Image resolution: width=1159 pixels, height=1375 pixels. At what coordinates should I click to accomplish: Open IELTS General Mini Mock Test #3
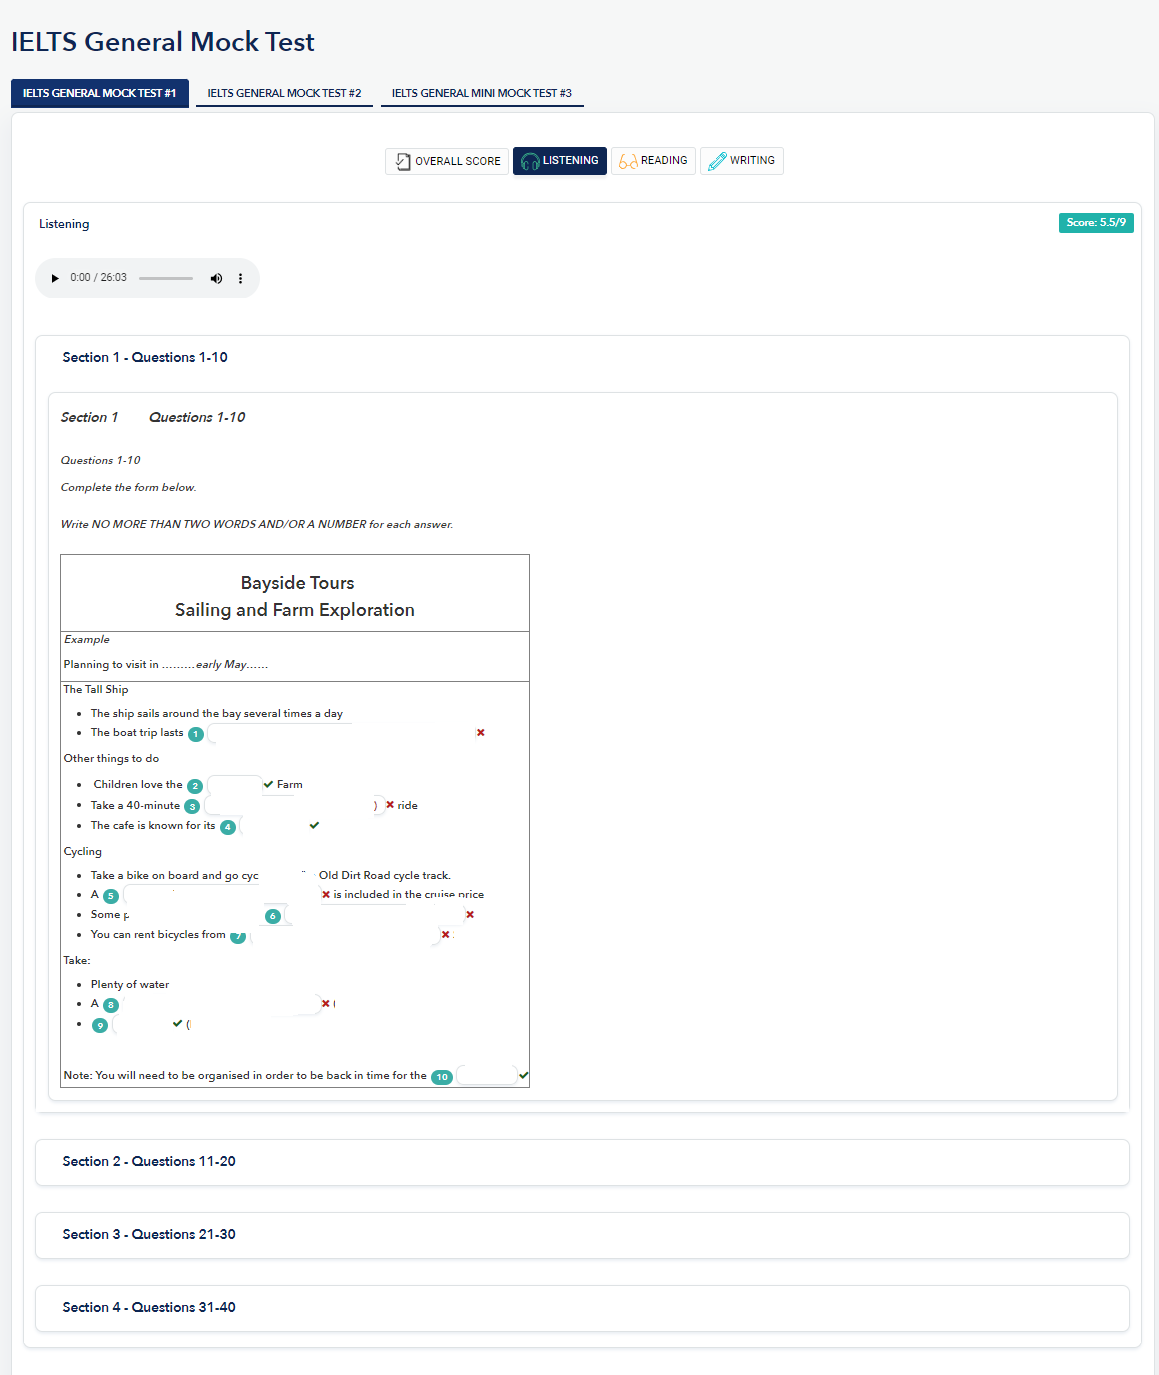click(x=481, y=93)
